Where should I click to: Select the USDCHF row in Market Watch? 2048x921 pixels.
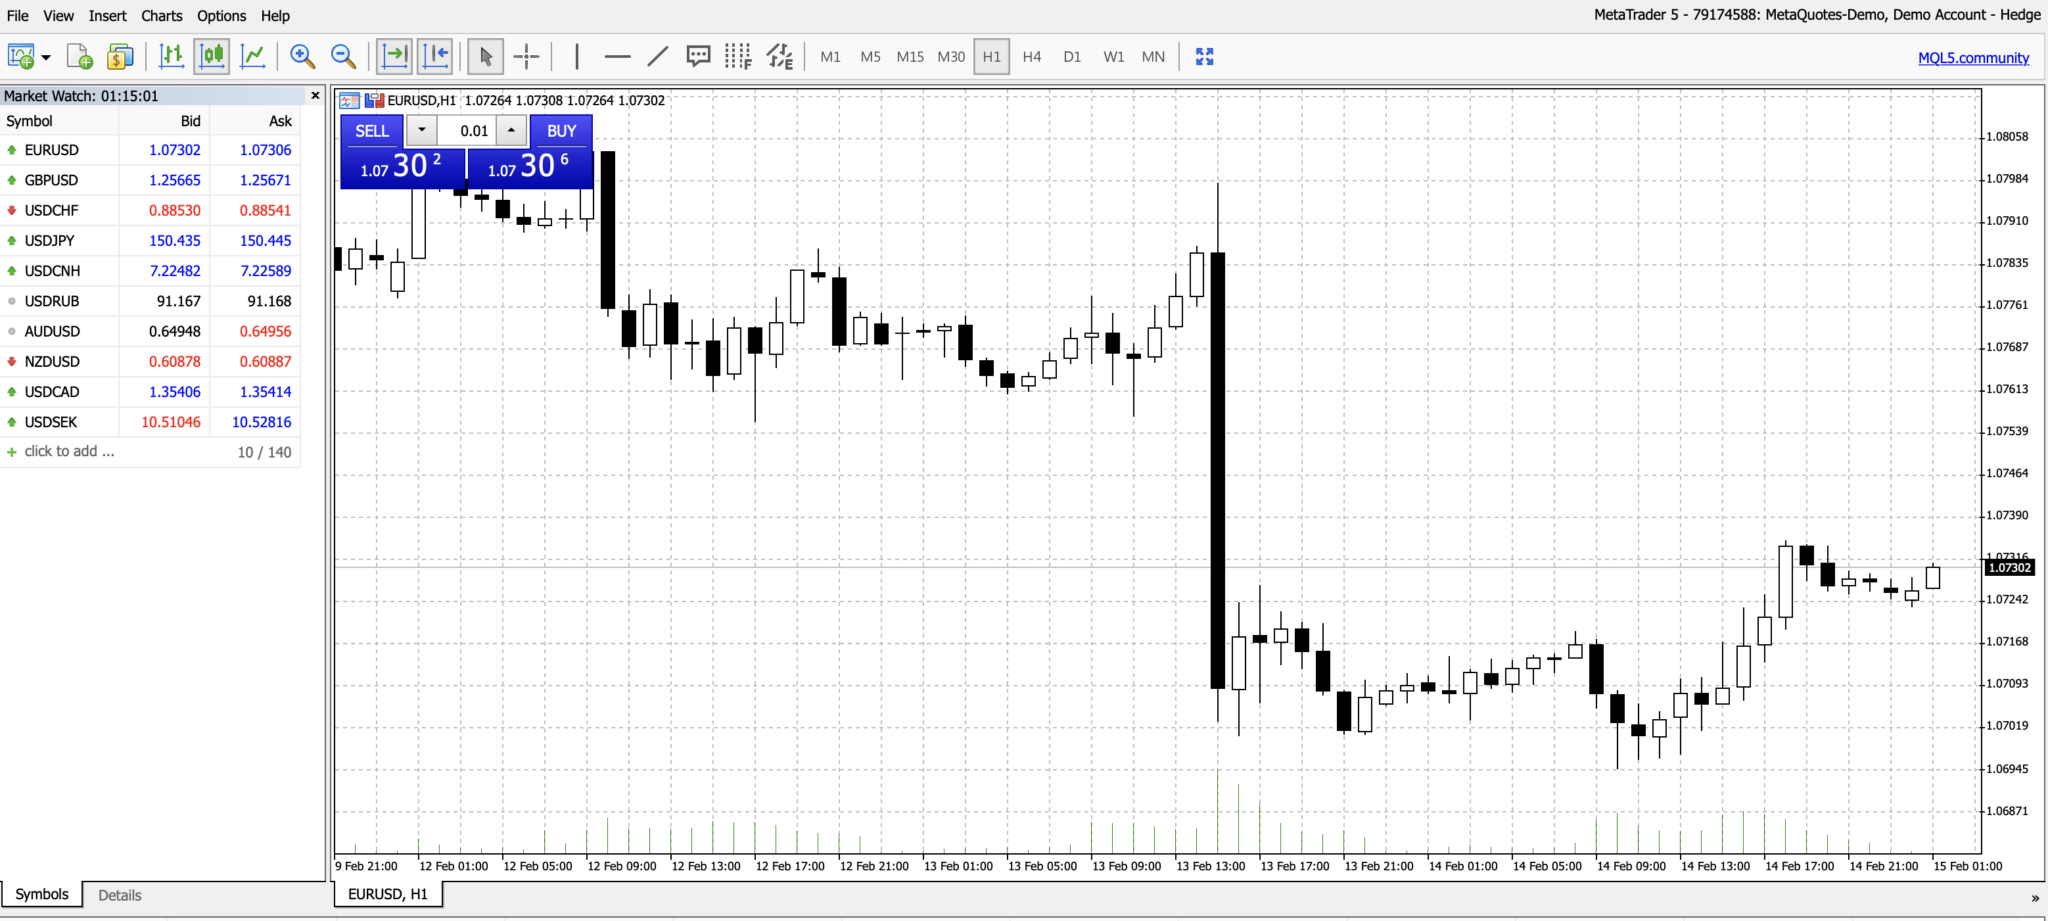tap(150, 210)
